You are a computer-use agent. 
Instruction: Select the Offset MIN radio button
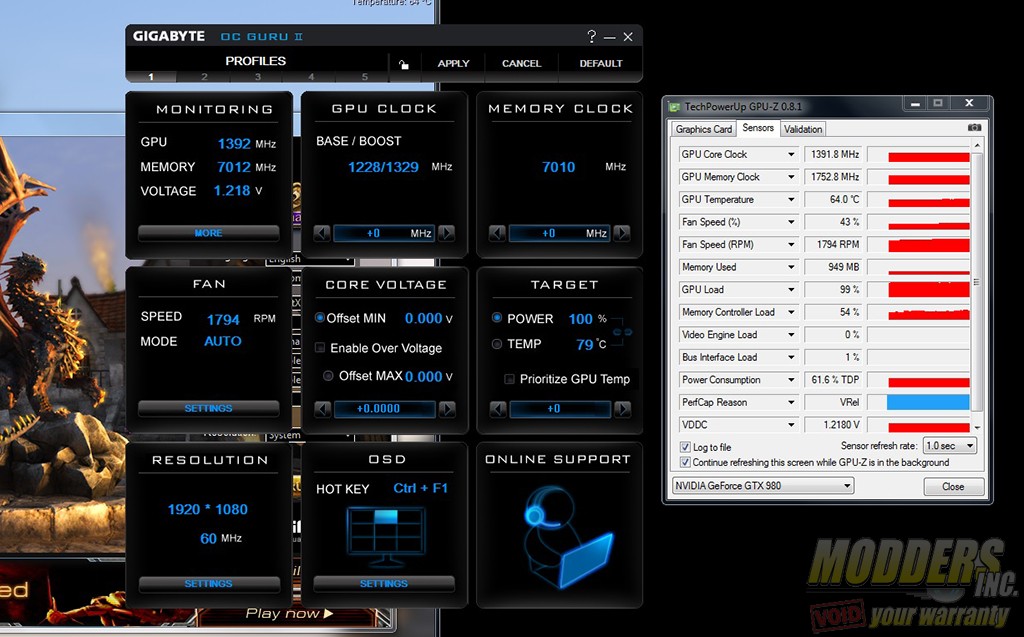(320, 318)
